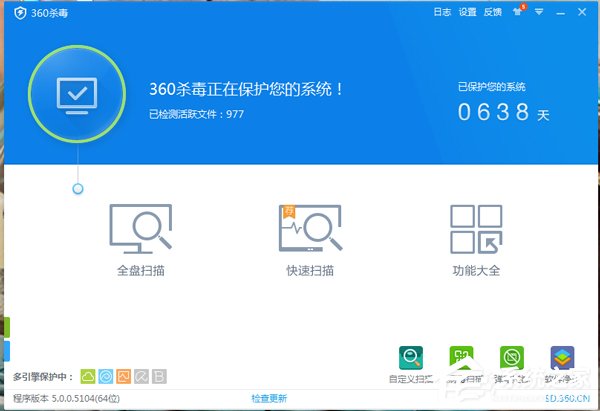Open the 自定义扫描 custom scan tool

(x=411, y=365)
